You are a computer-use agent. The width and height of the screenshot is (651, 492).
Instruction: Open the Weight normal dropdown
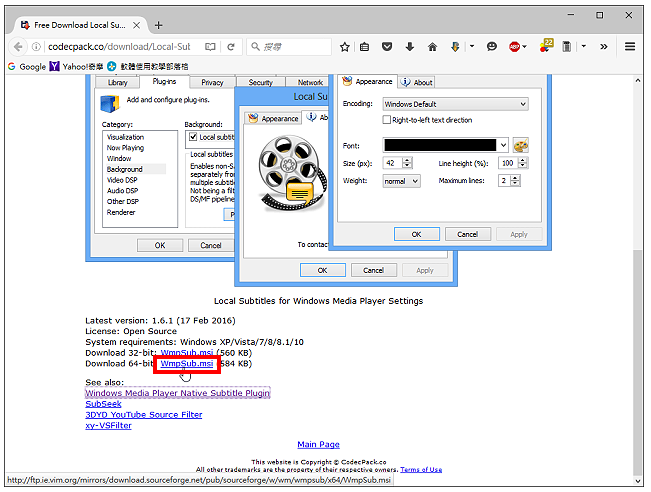(401, 181)
